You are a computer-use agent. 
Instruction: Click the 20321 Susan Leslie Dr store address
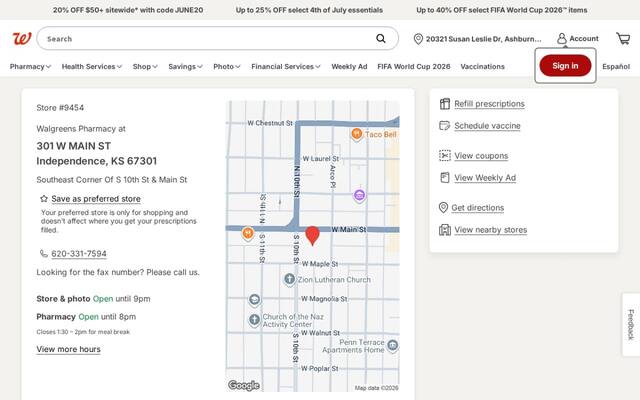pyautogui.click(x=483, y=39)
